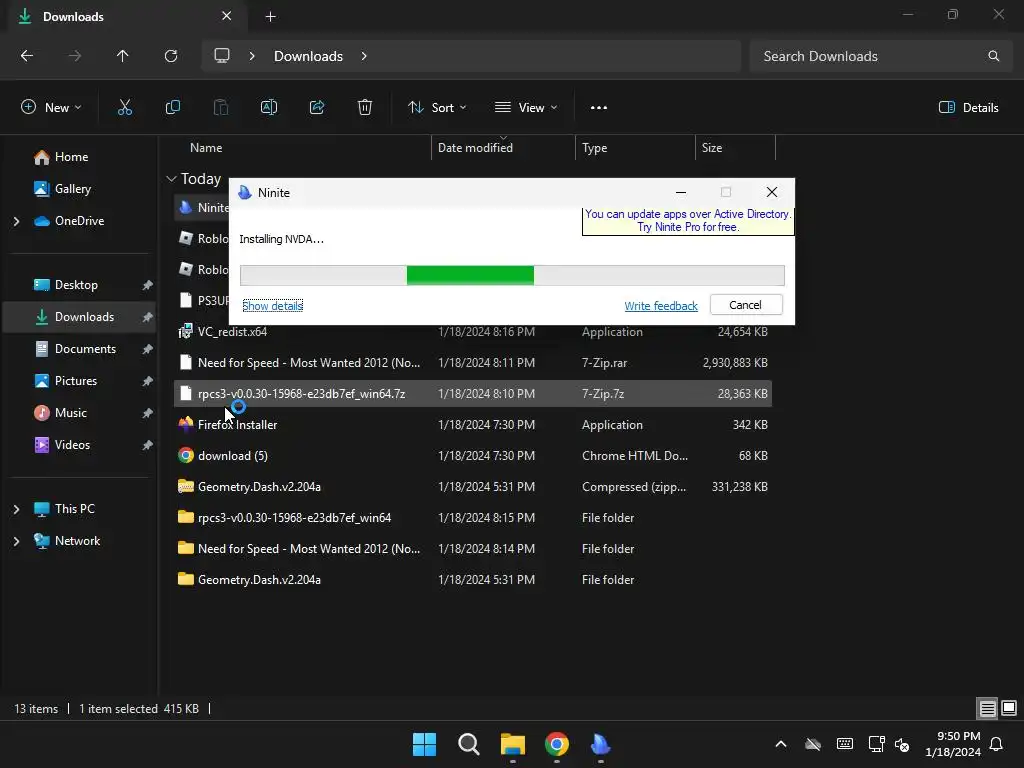
Task: Show hidden tray icons chevron
Action: [x=781, y=744]
